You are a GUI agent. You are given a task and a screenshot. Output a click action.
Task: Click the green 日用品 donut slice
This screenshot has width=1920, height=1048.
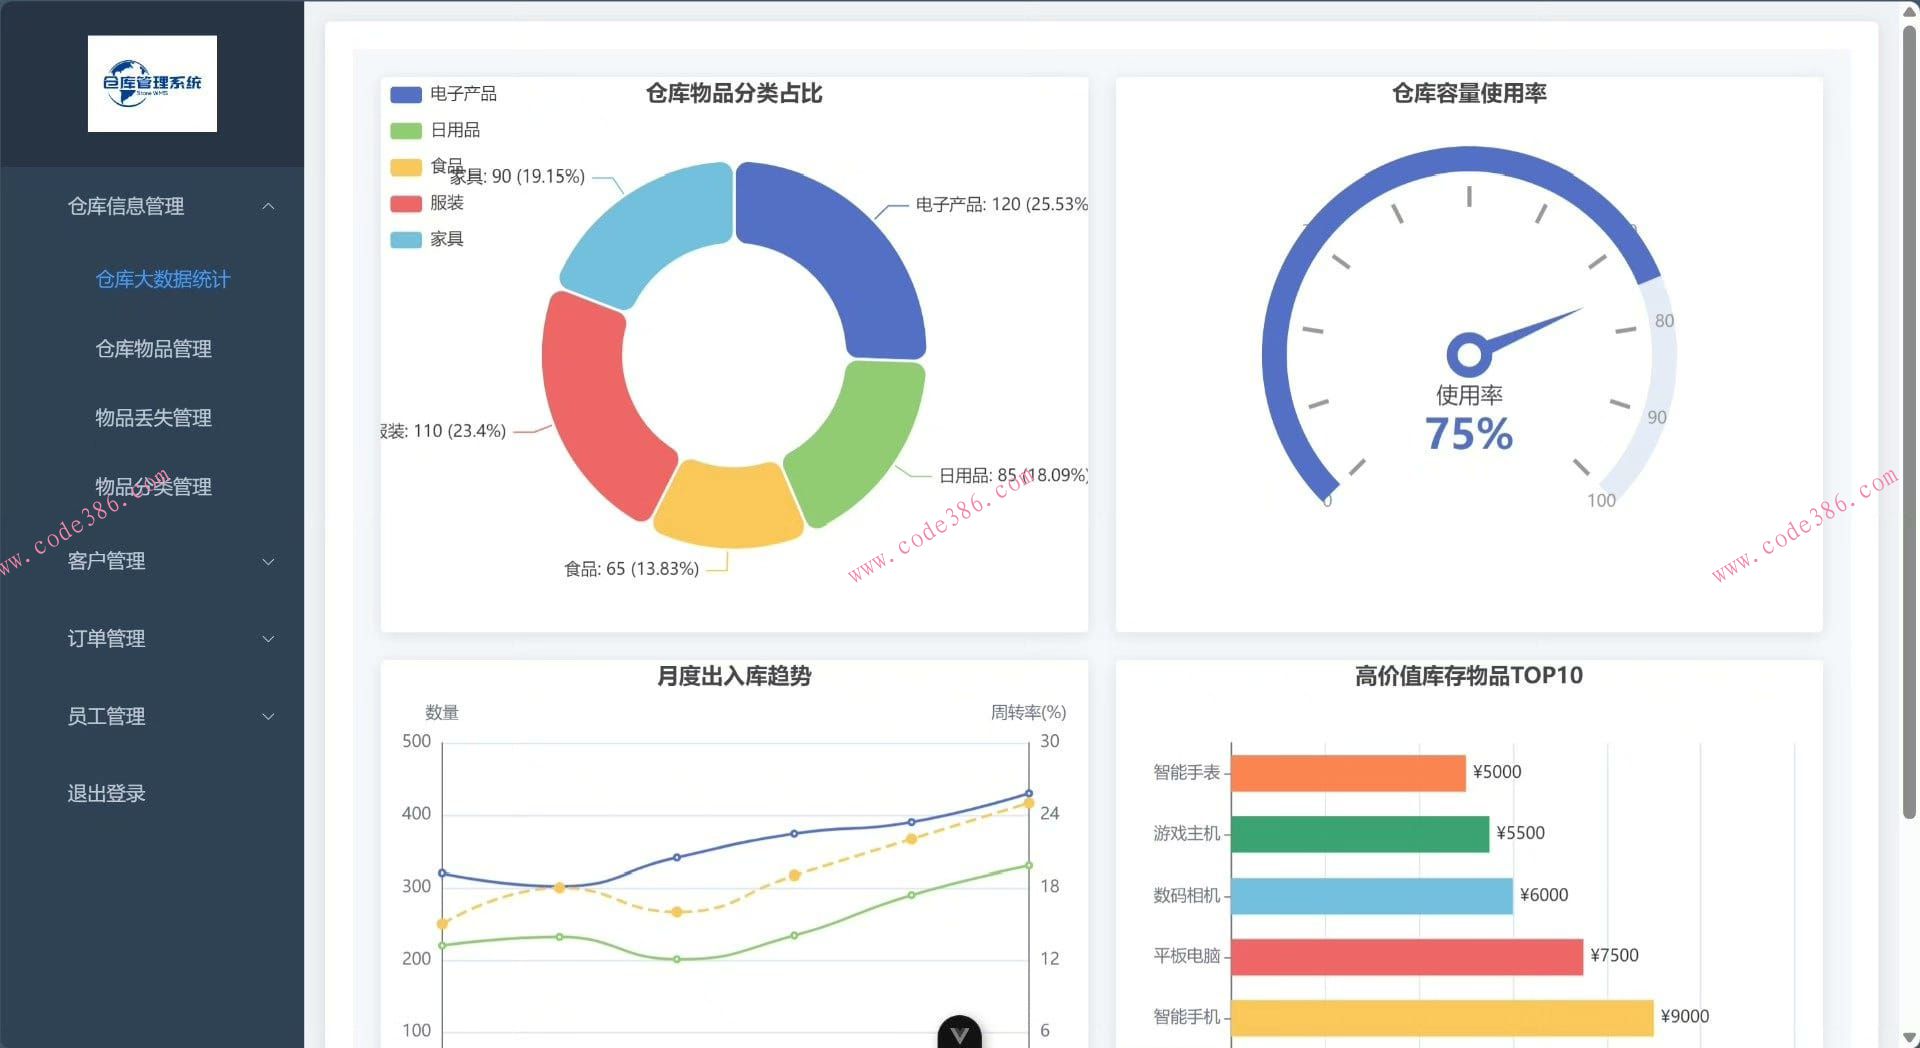pos(860,440)
